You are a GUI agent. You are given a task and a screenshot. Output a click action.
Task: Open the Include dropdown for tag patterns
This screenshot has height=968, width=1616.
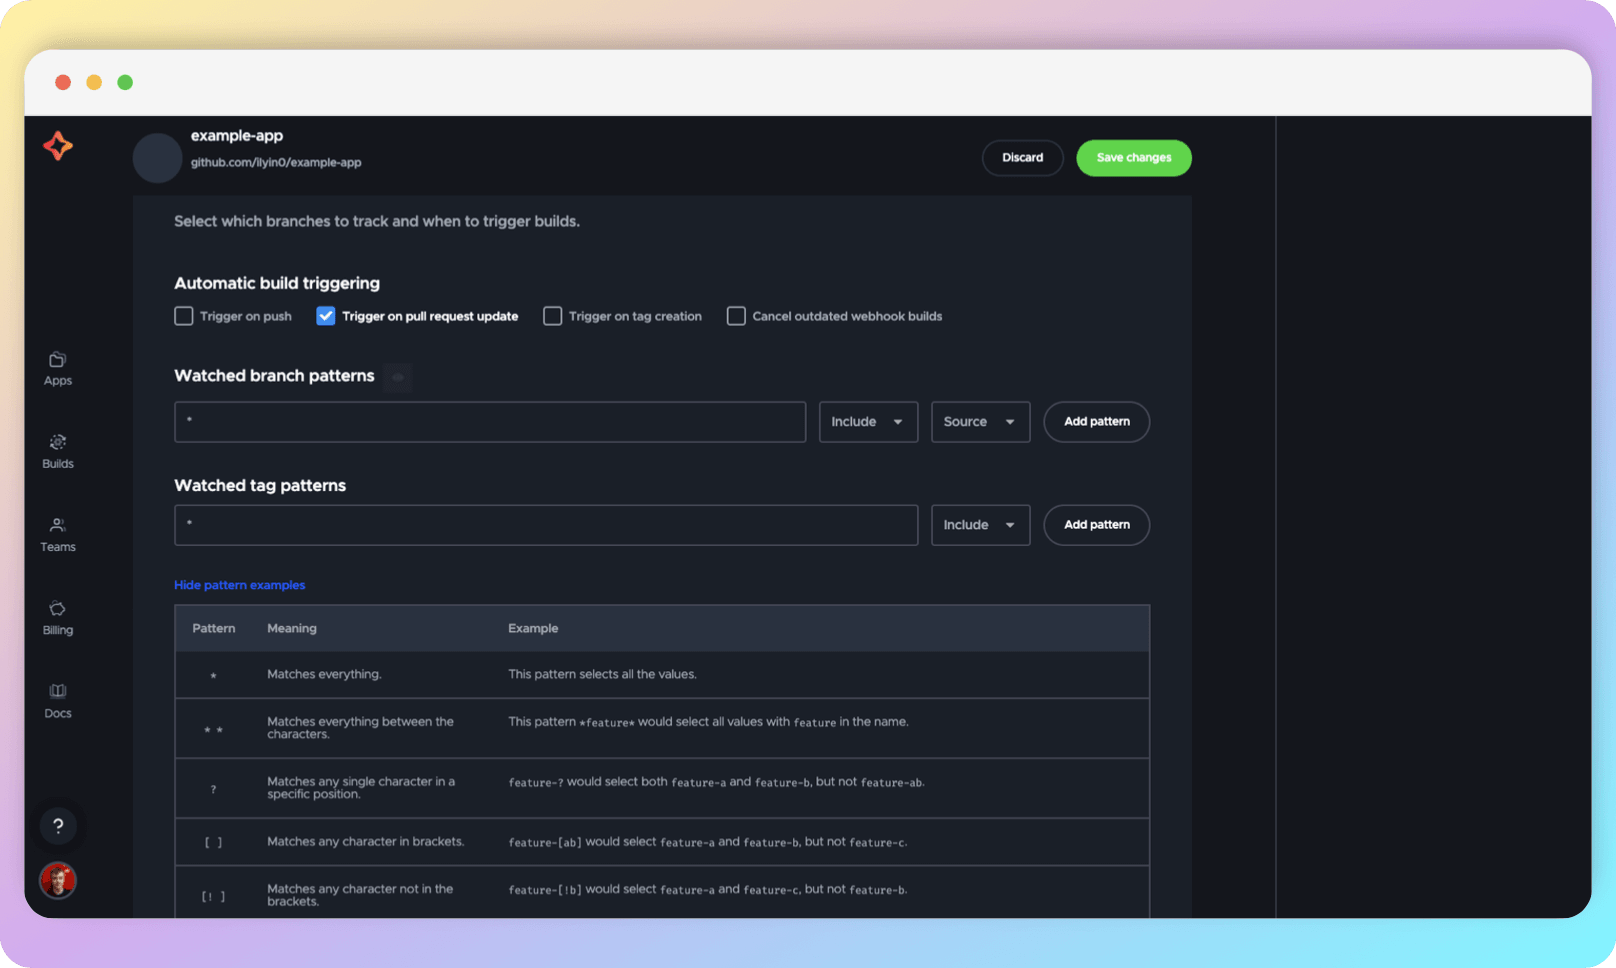pos(979,524)
